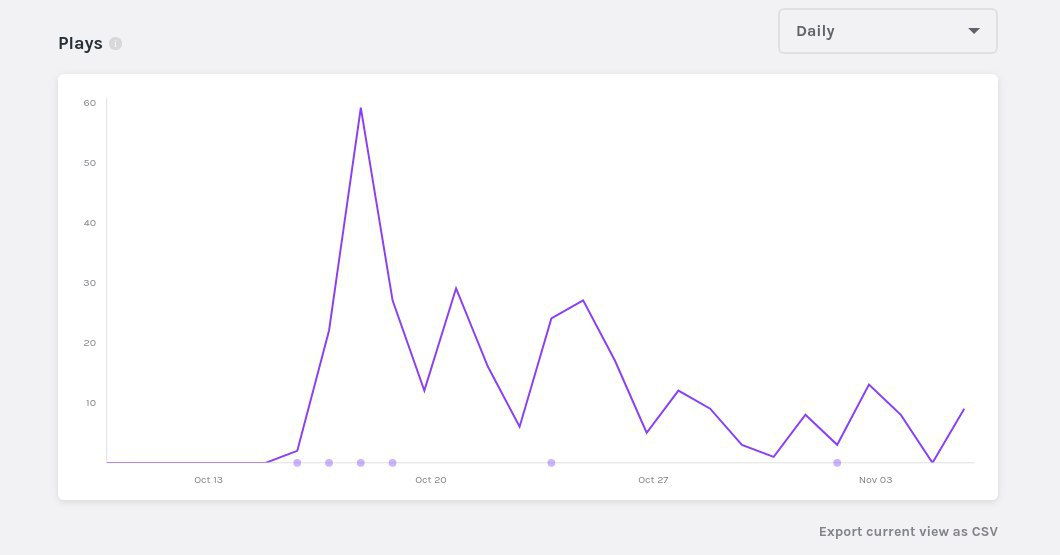Click the Oct 13 x-axis label
The height and width of the screenshot is (555, 1060).
(208, 480)
